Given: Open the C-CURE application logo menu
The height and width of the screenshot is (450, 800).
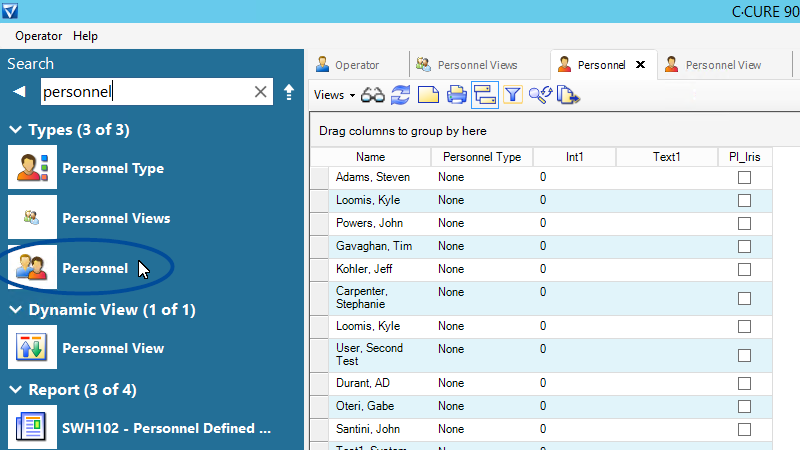Looking at the screenshot, I should [x=10, y=11].
